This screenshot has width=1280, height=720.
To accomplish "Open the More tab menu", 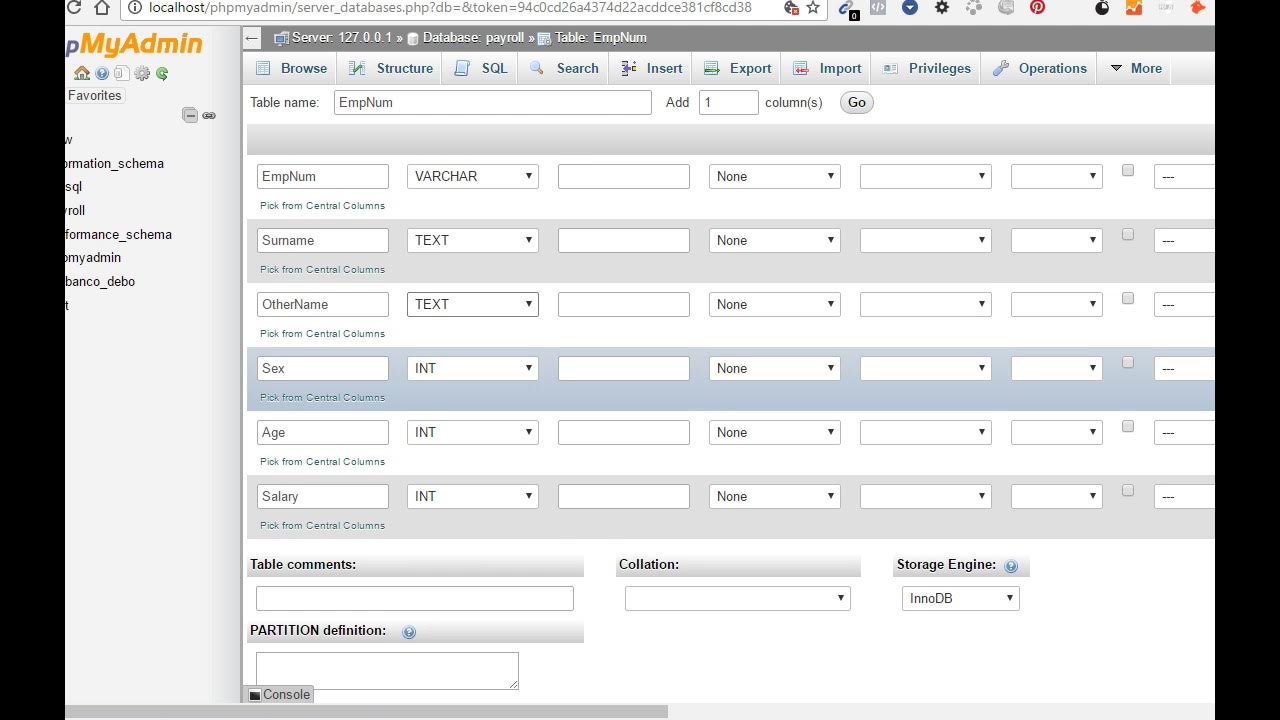I will tap(1135, 68).
